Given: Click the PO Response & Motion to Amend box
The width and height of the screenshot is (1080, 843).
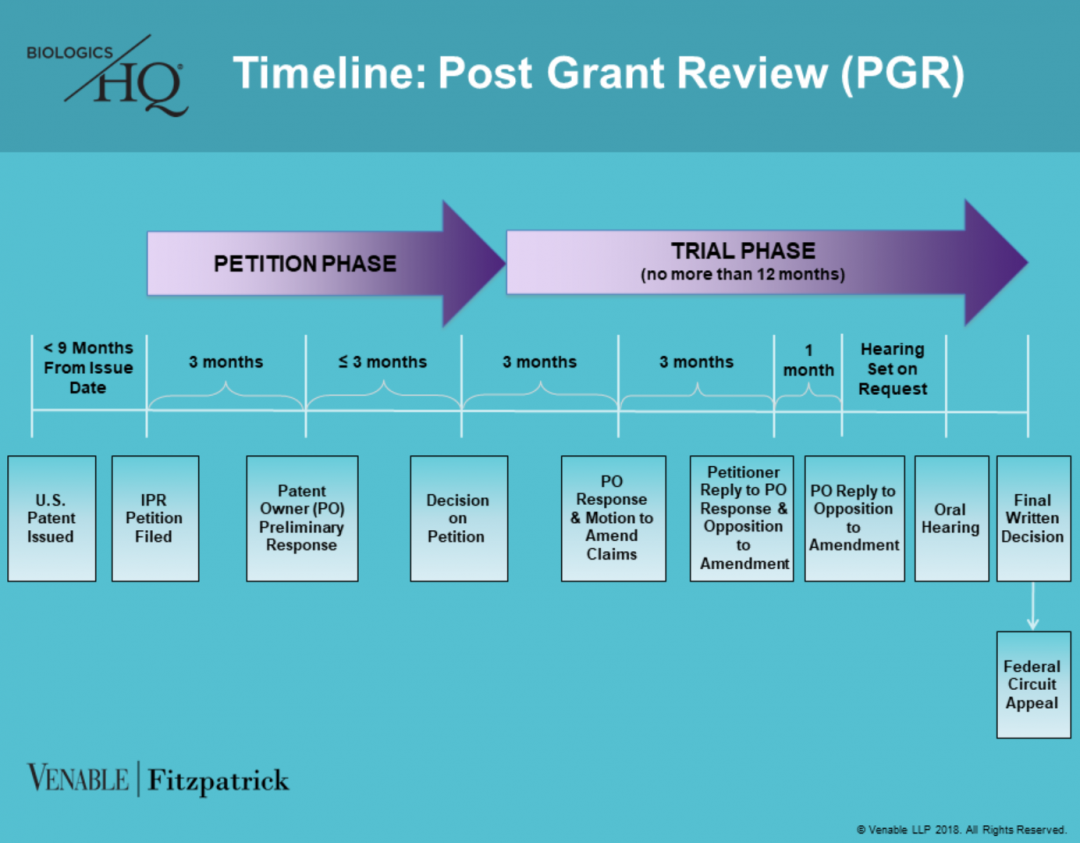Looking at the screenshot, I should tap(612, 517).
